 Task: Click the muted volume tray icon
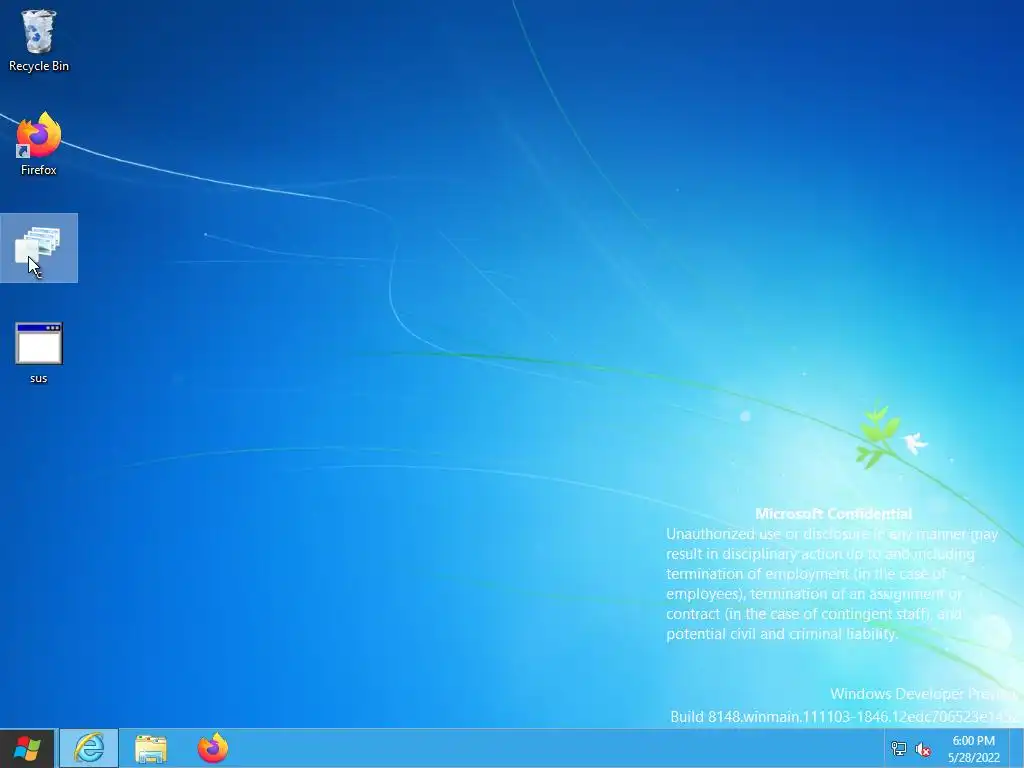[923, 749]
